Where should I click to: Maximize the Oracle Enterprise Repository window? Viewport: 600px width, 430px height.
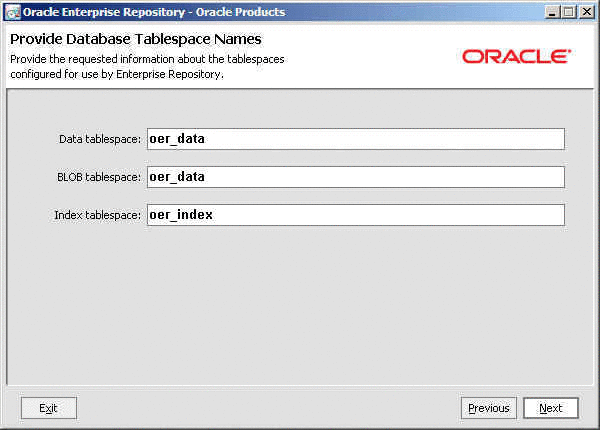(x=569, y=12)
